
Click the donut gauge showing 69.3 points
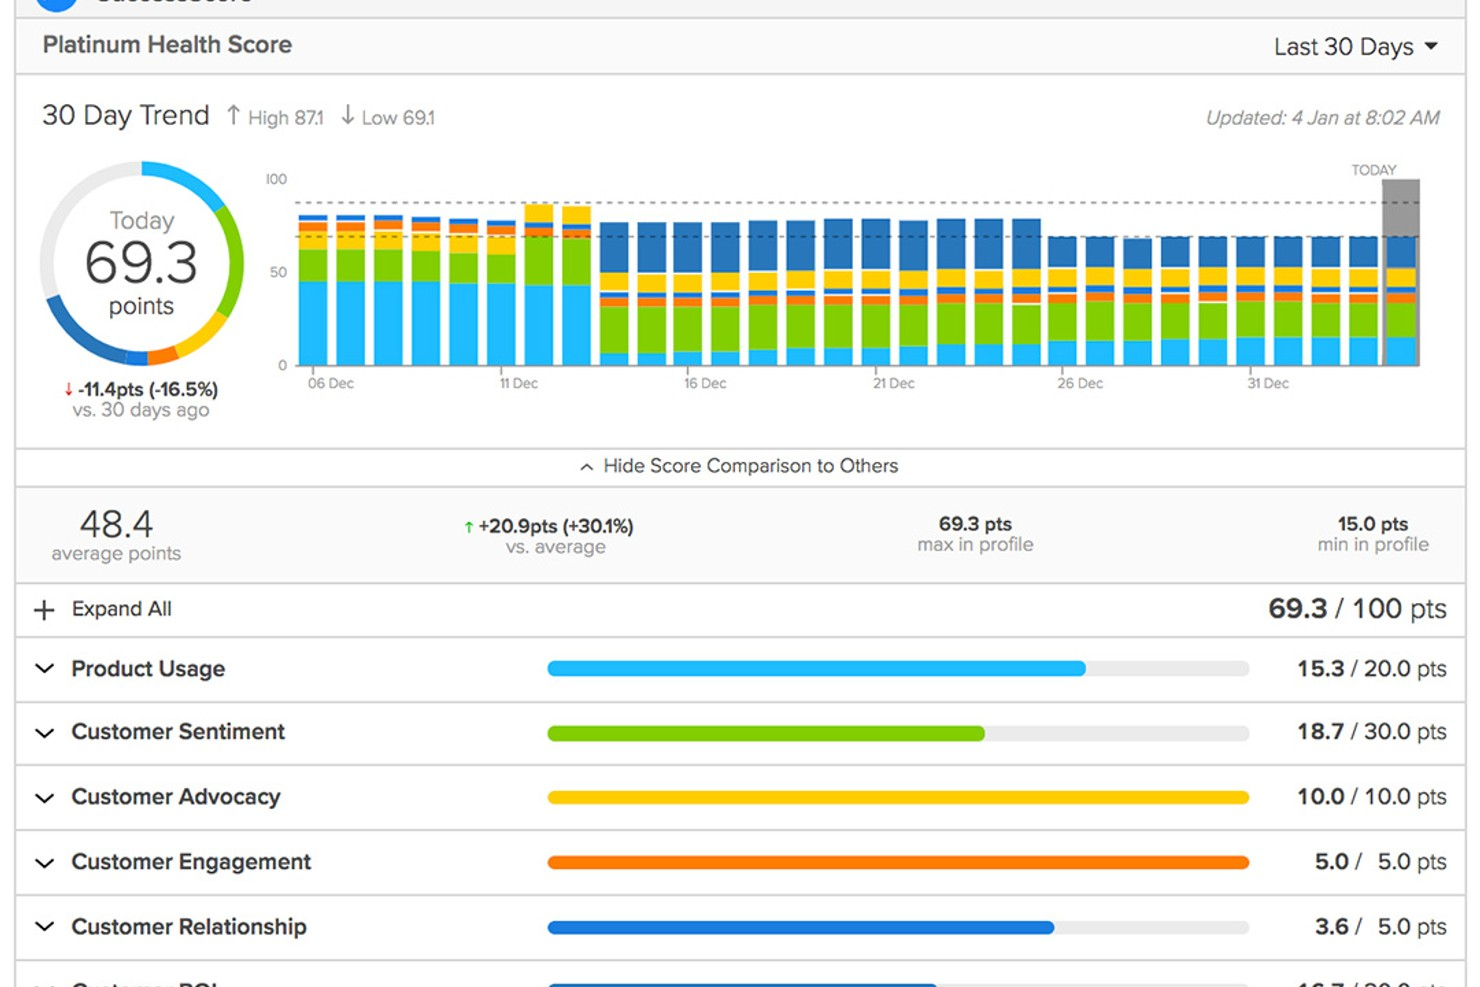[x=141, y=263]
